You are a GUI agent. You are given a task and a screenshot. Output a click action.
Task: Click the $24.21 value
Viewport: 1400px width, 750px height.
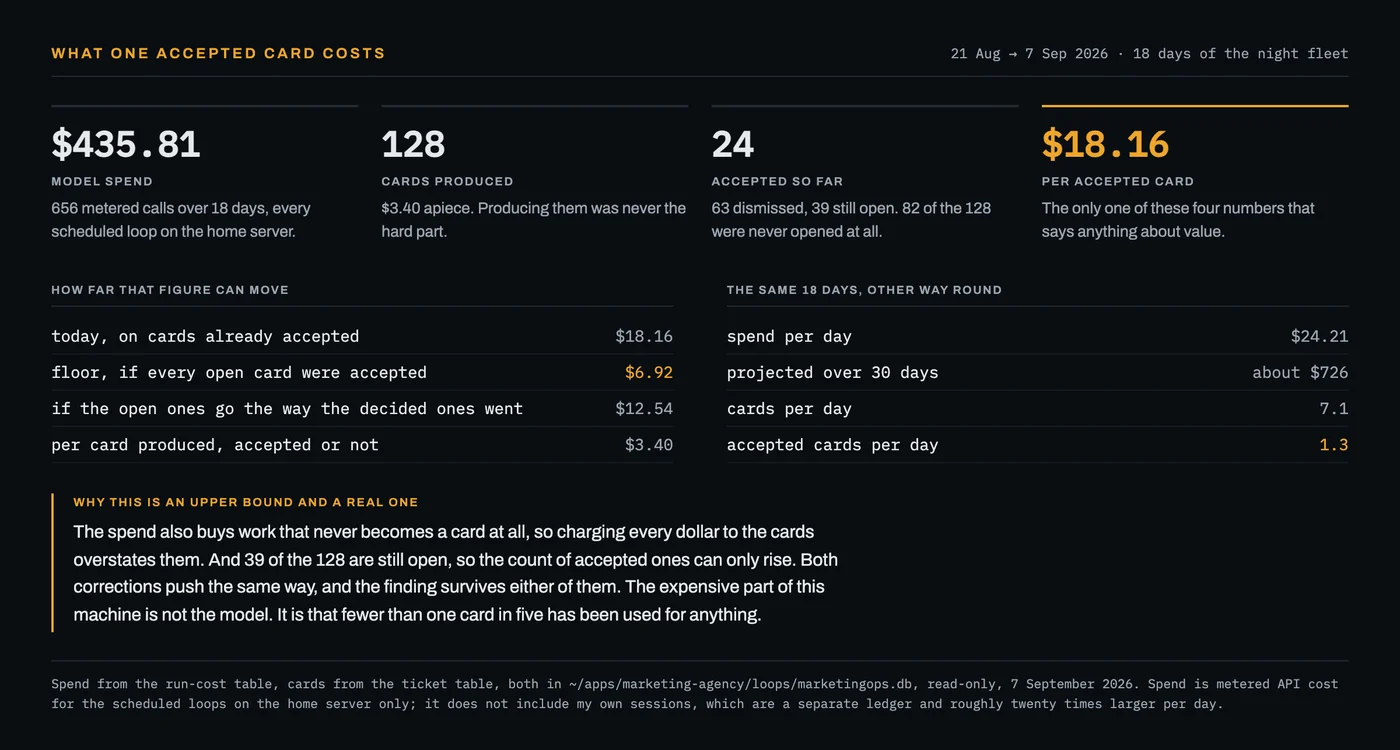tap(1319, 337)
